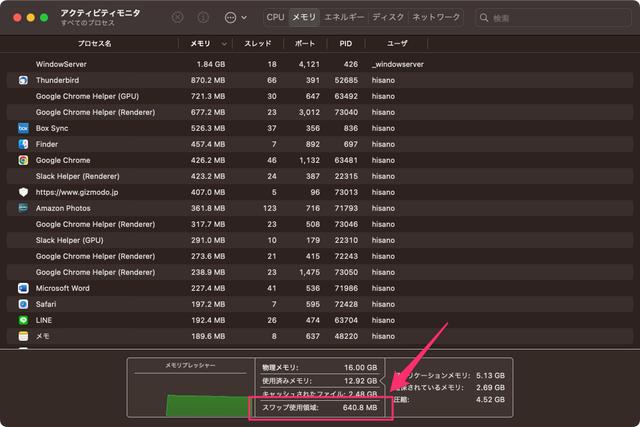Select the Safari compass icon
This screenshot has height=427, width=640.
click(x=23, y=304)
